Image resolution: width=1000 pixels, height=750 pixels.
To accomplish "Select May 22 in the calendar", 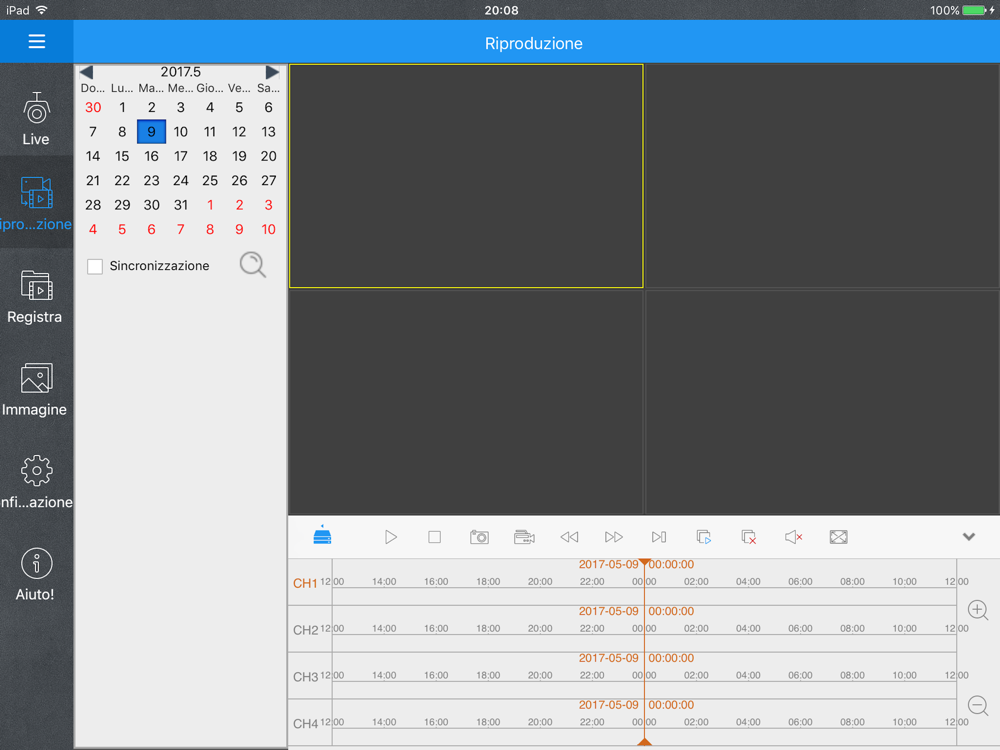I will click(122, 180).
